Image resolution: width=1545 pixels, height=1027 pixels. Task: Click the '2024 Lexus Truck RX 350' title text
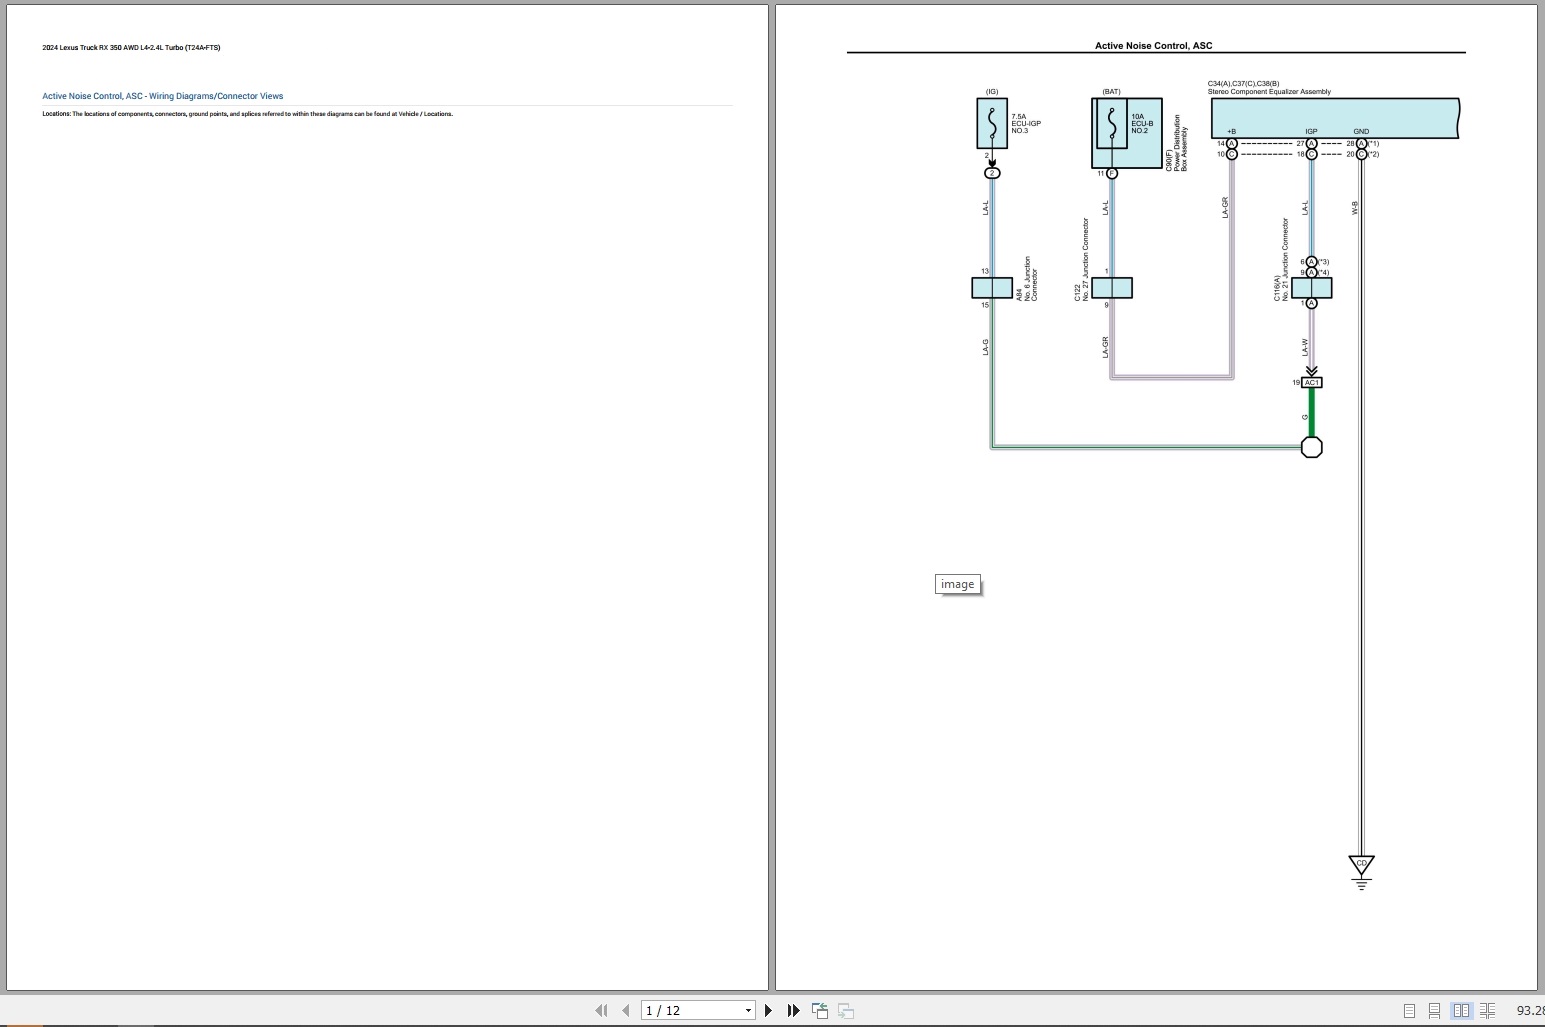point(131,48)
